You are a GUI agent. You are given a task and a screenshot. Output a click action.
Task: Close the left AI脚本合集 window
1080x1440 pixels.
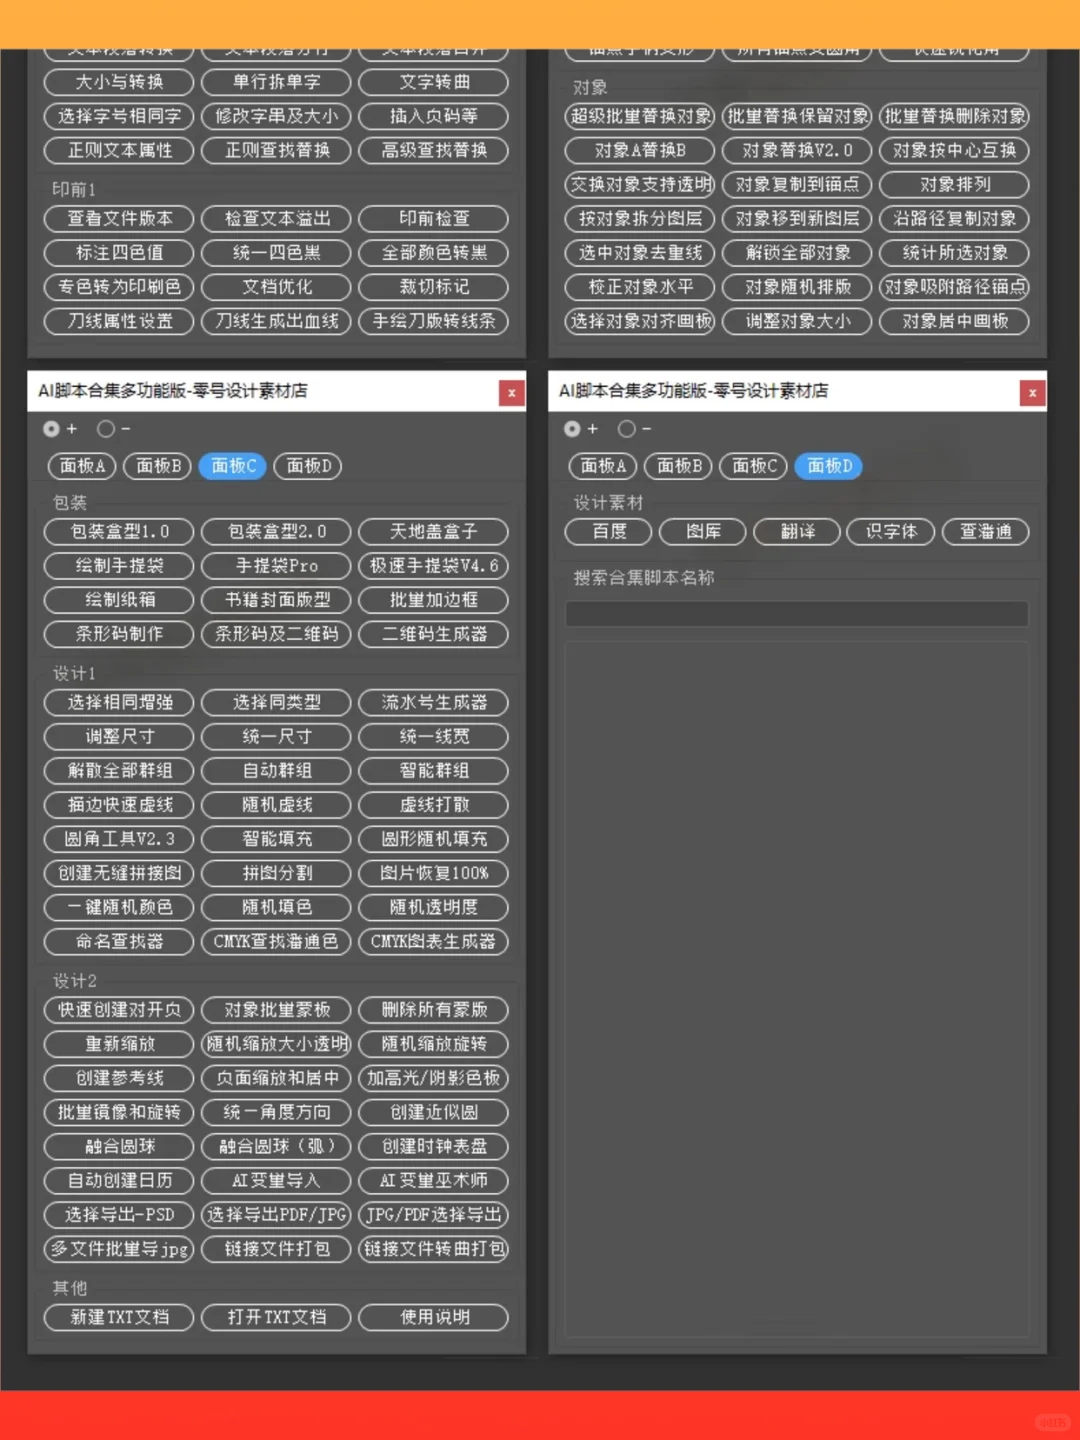tap(512, 393)
